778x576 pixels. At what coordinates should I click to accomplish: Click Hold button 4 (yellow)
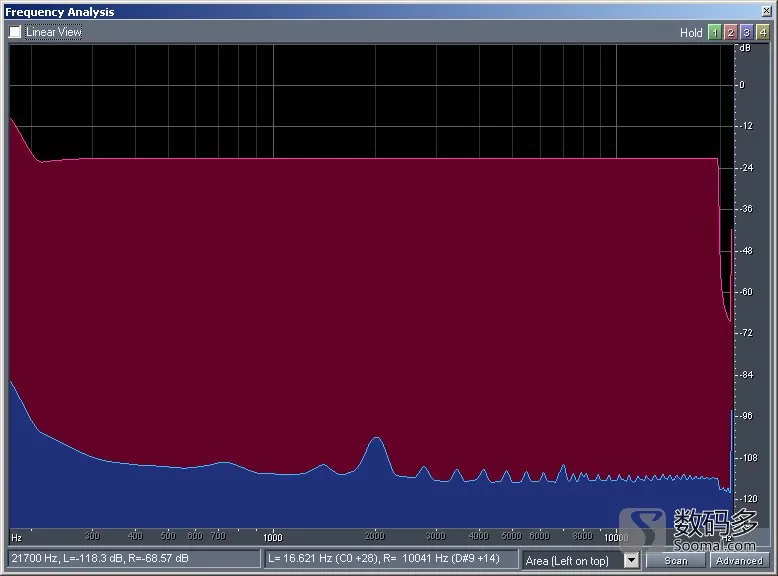763,32
